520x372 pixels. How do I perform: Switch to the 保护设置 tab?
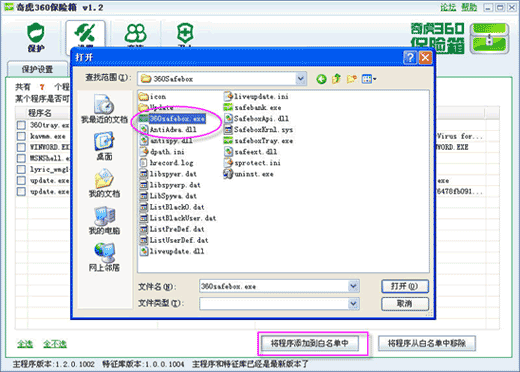(37, 69)
